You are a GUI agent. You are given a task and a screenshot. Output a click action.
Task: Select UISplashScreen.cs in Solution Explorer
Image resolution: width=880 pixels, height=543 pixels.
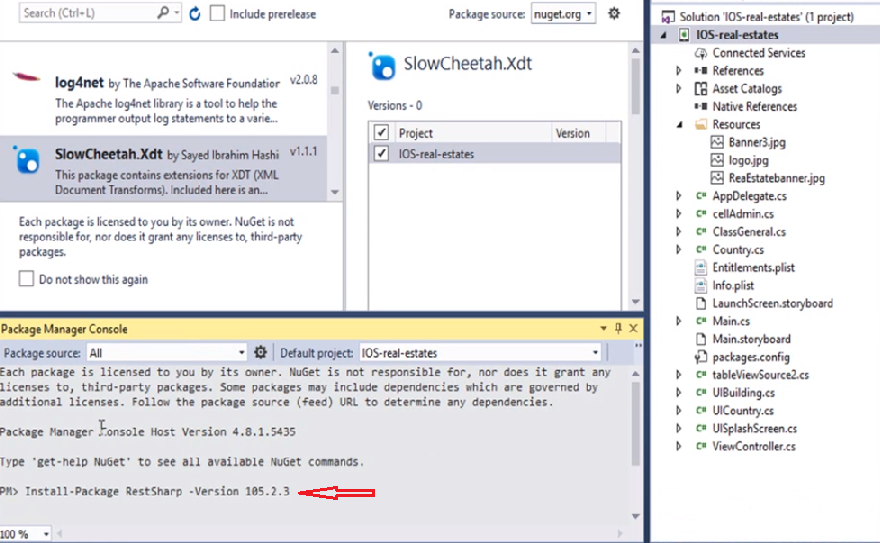click(x=754, y=429)
